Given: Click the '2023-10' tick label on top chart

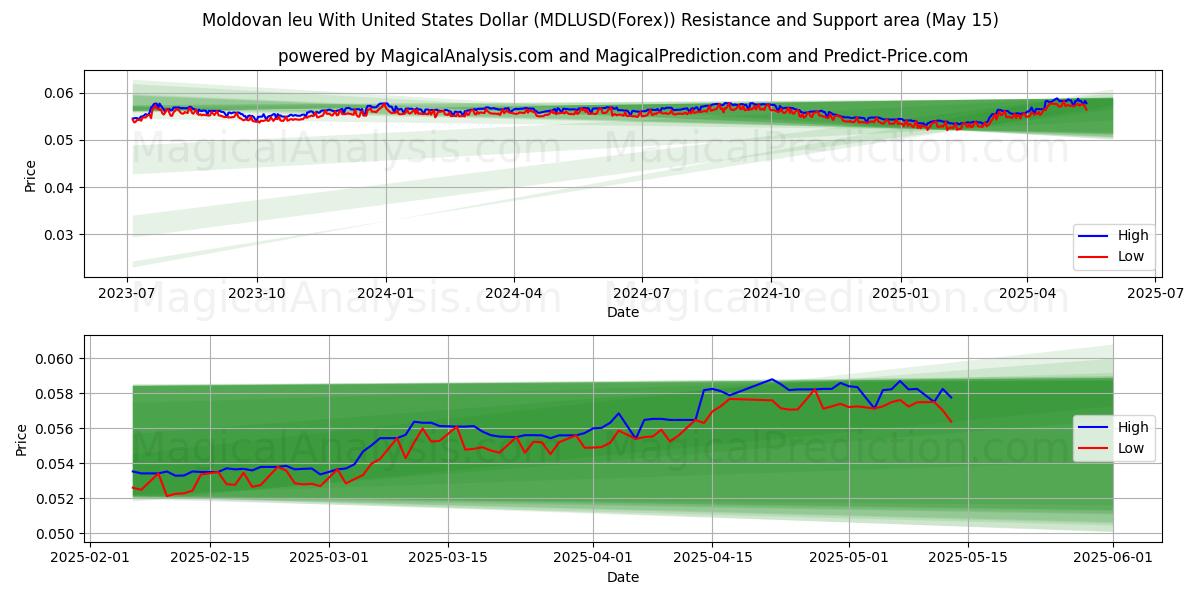Looking at the screenshot, I should click(257, 295).
